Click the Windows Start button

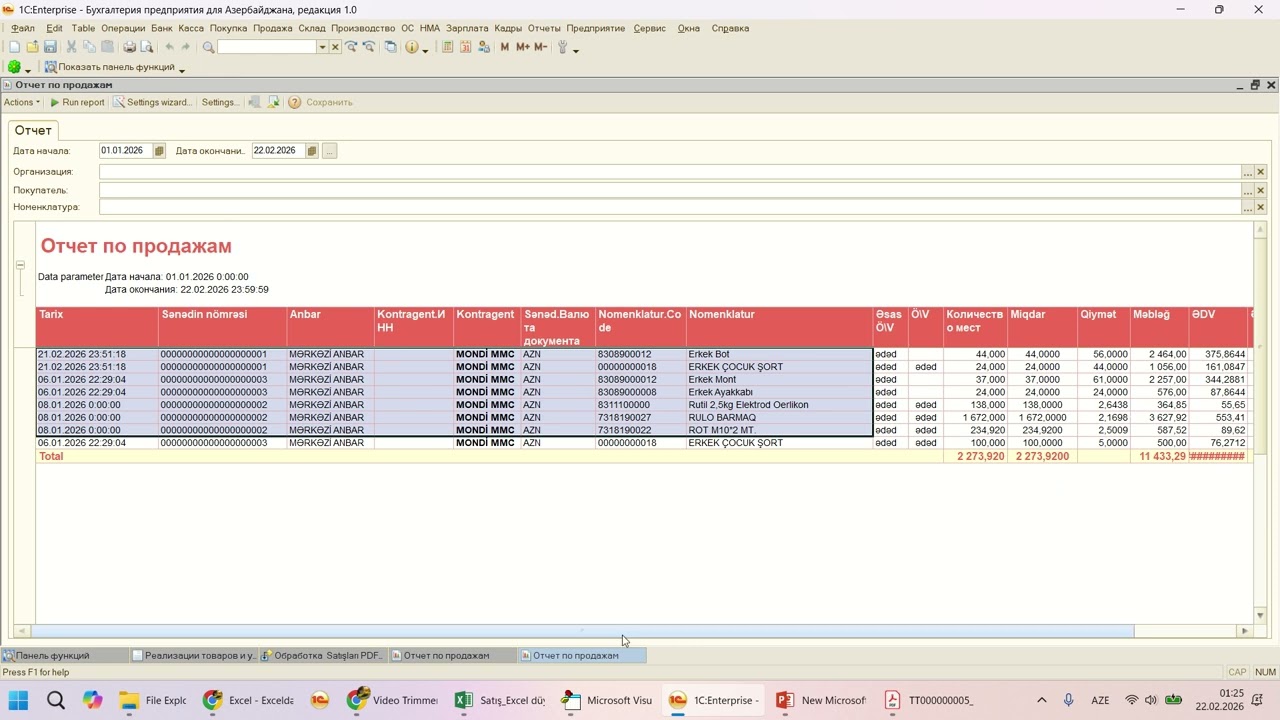(x=19, y=700)
